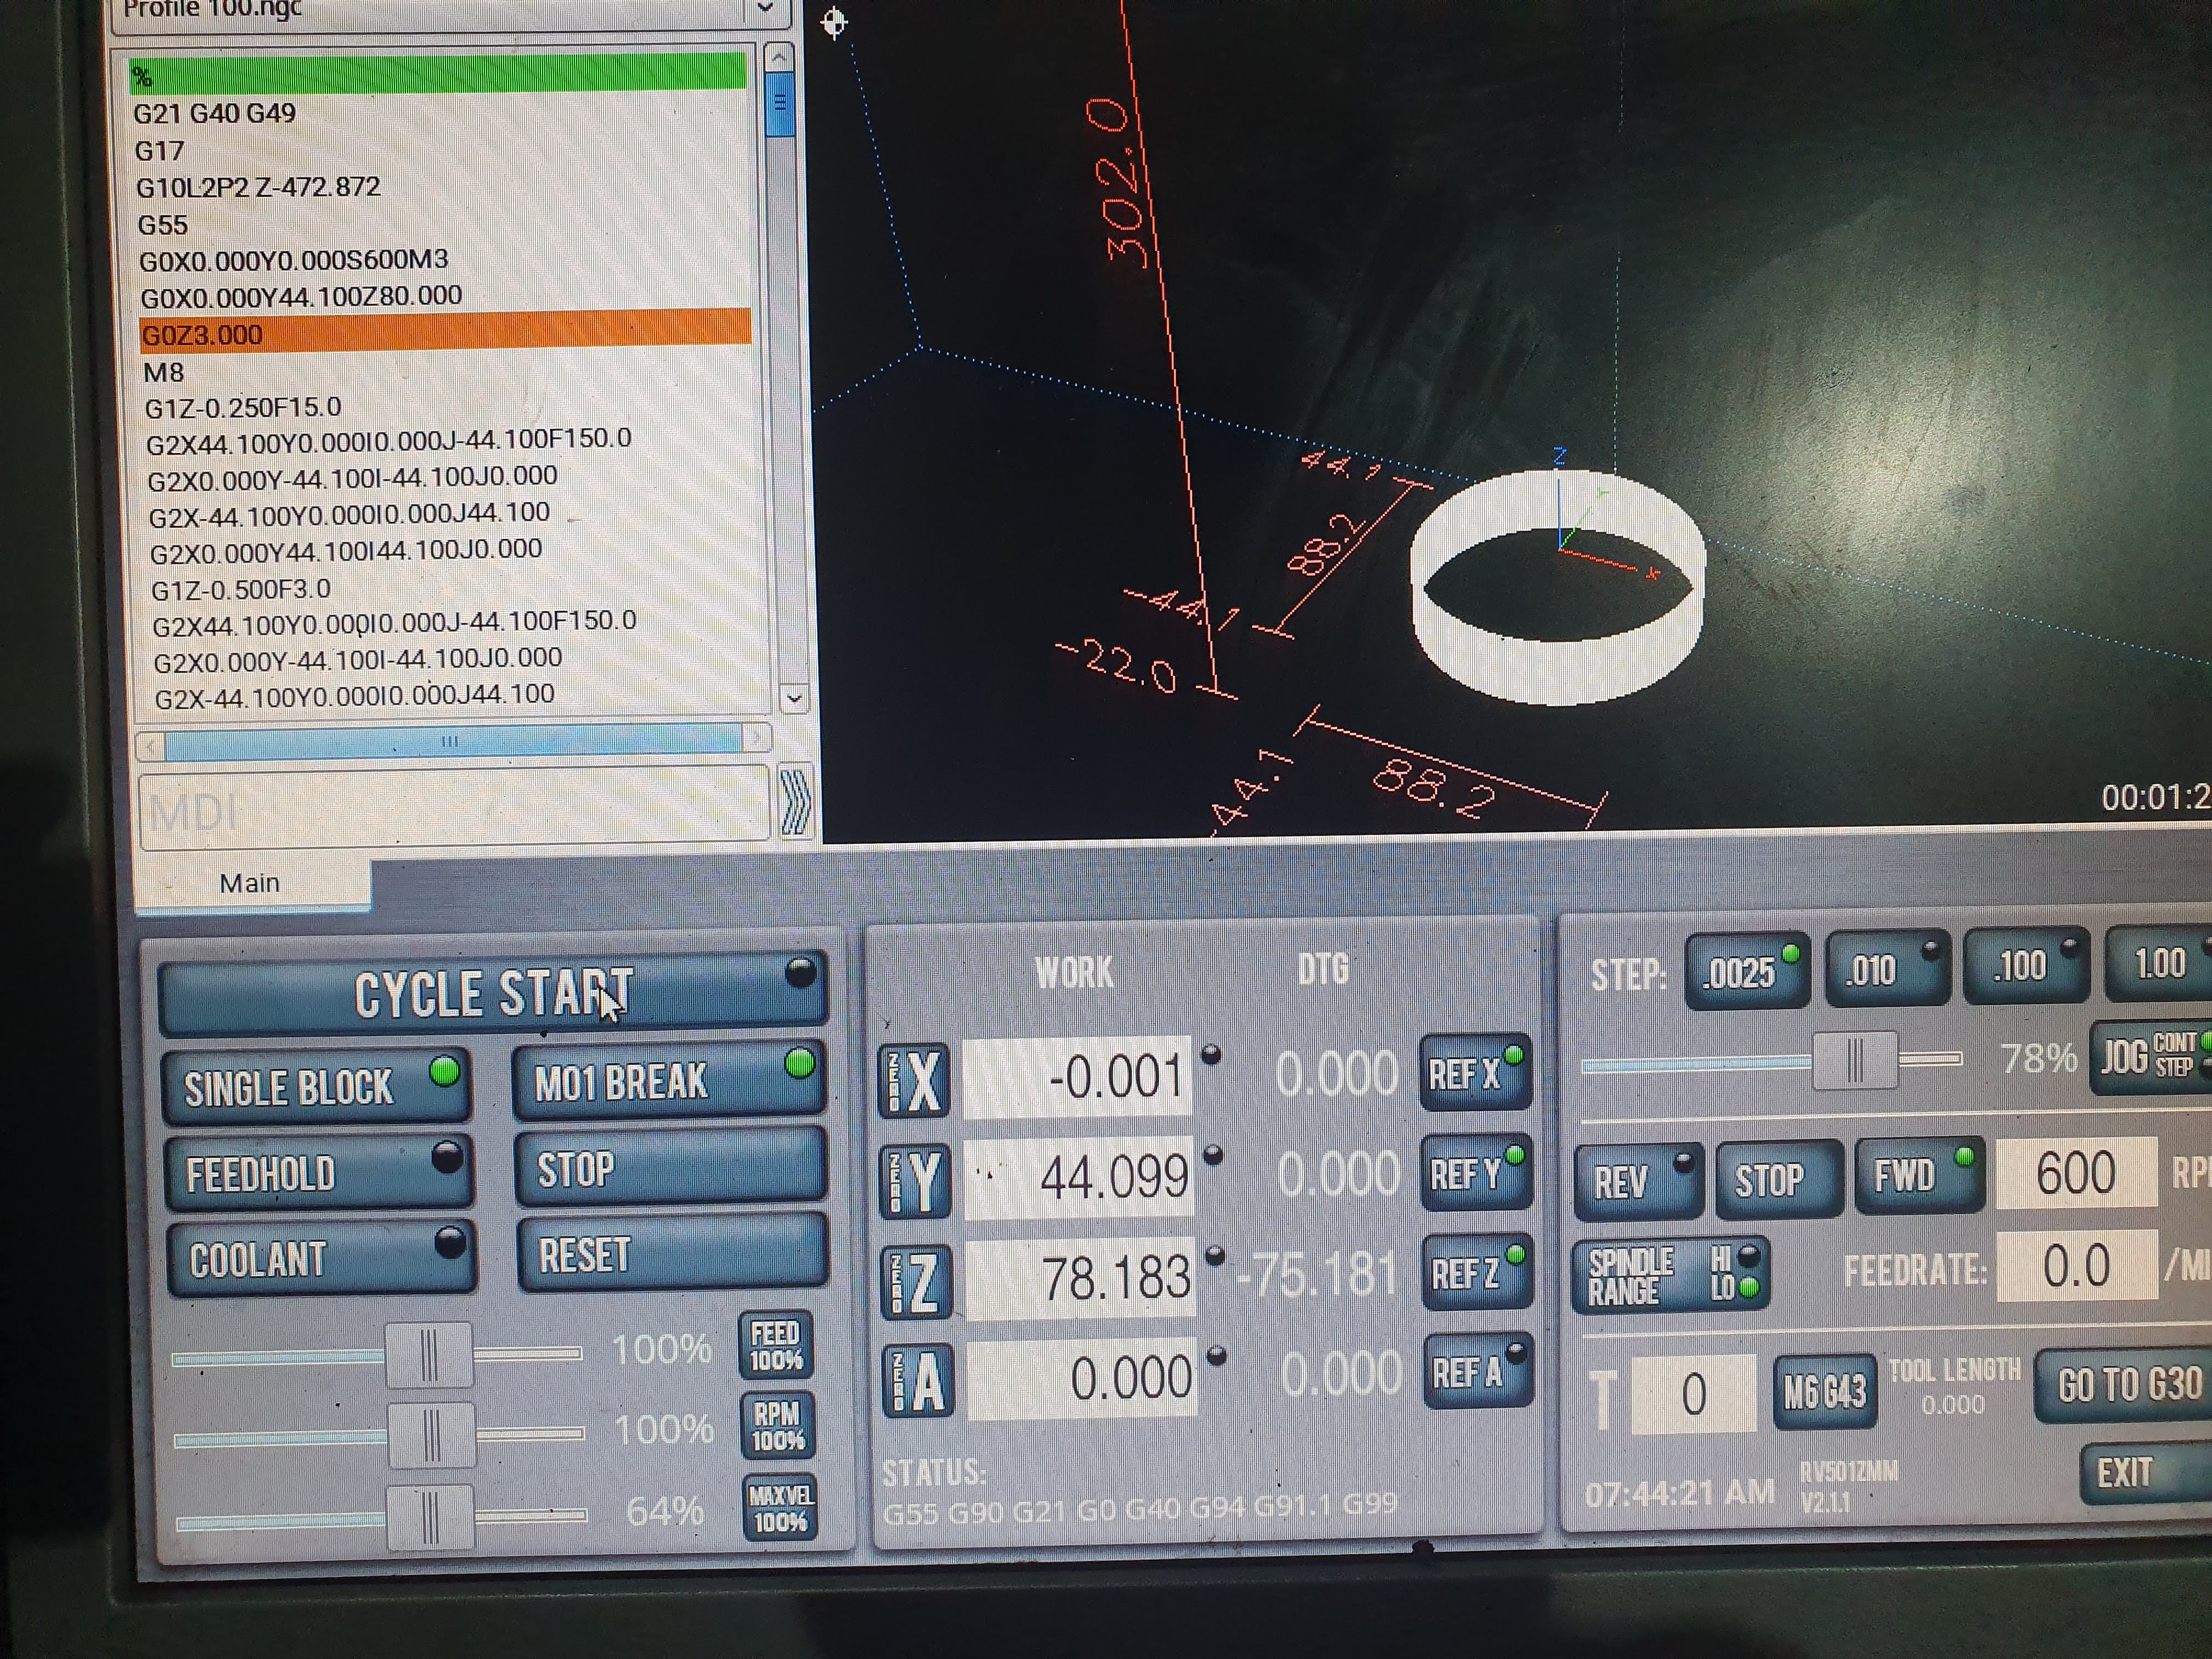
Task: Click the zero X axis icon
Action: coord(913,1080)
